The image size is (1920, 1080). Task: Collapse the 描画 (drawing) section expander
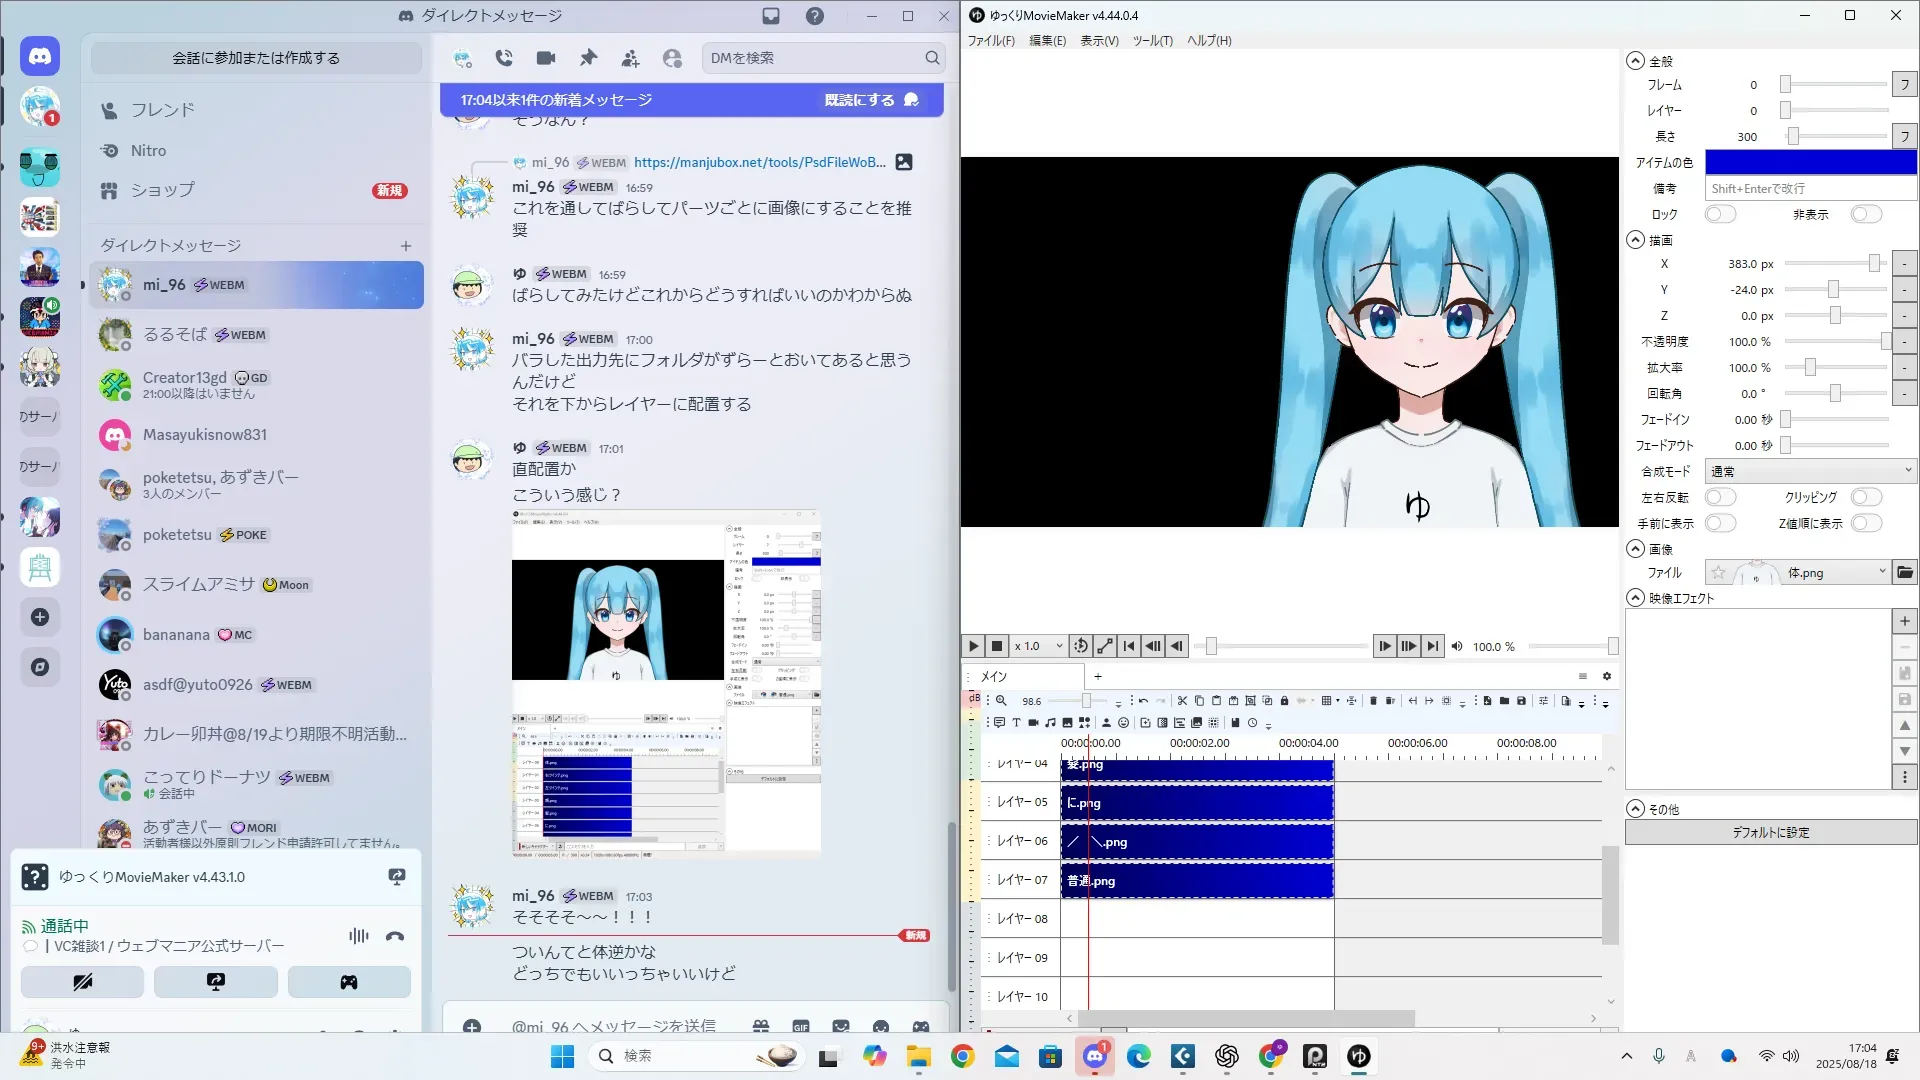pyautogui.click(x=1635, y=240)
